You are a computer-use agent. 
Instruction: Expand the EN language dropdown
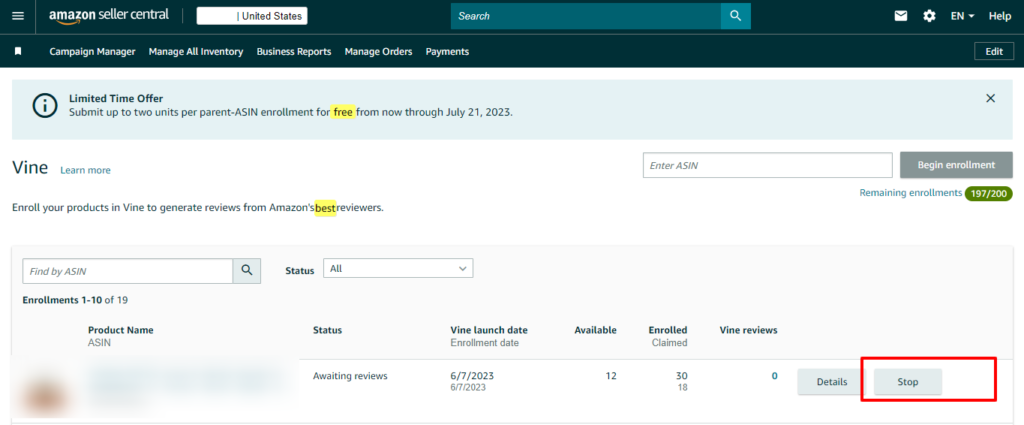pos(963,16)
